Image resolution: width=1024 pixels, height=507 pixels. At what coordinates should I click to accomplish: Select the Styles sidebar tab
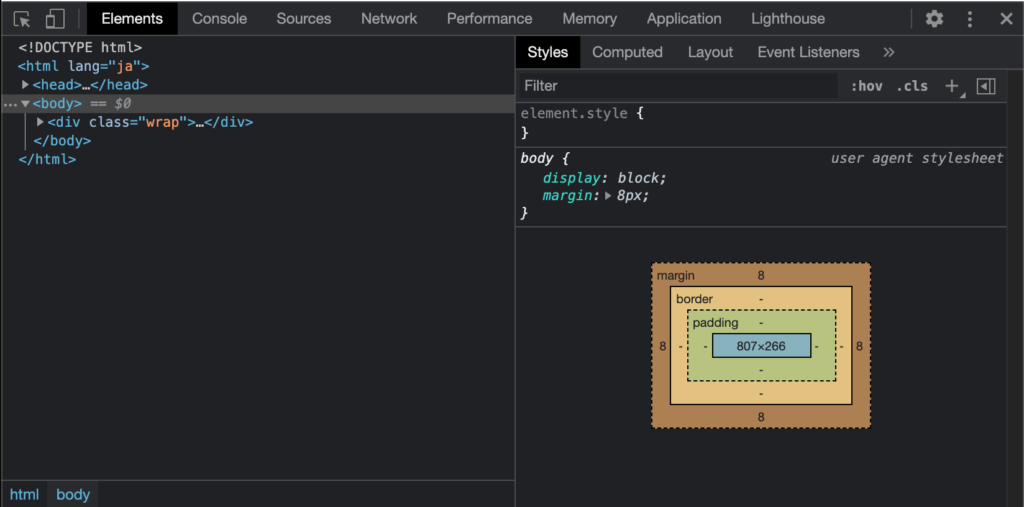tap(548, 52)
